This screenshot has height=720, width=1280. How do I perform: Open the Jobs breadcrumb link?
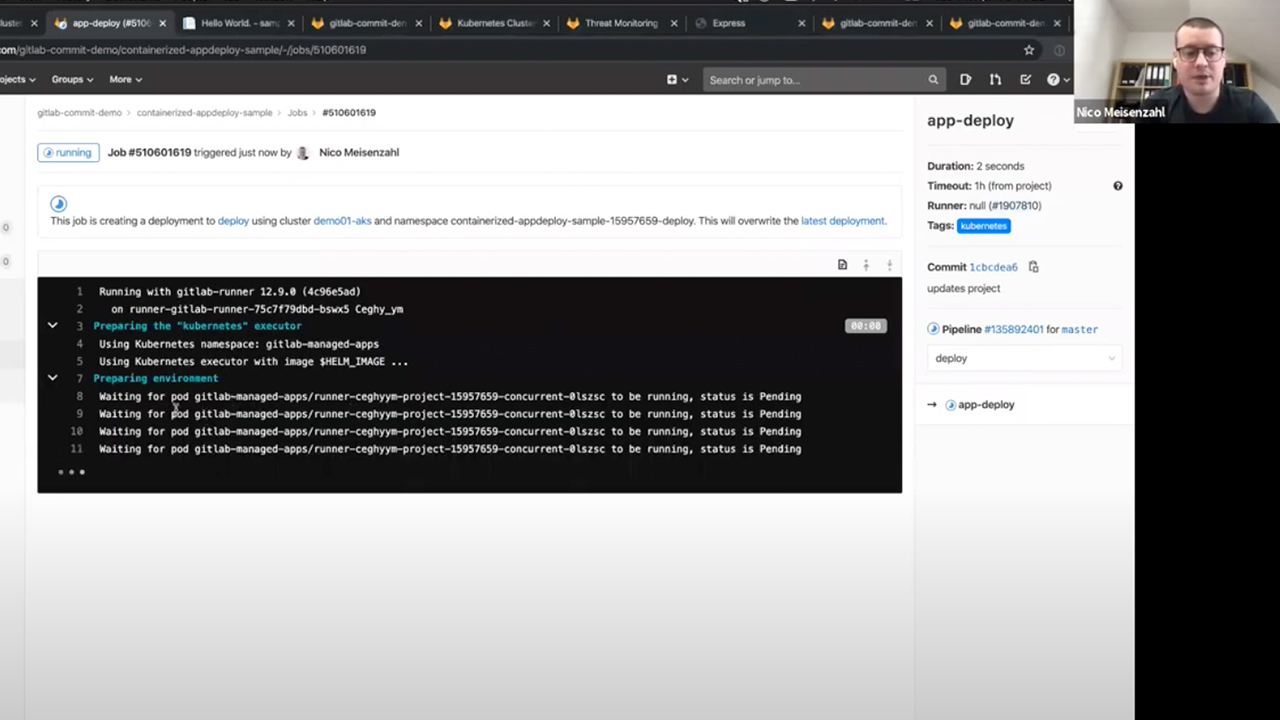tap(297, 113)
